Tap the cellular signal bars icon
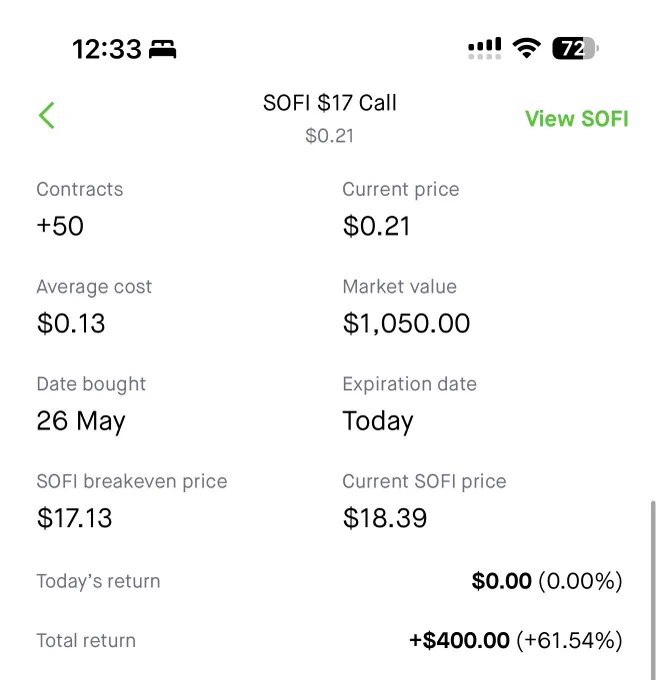Viewport: 660px width, 680px height. (485, 48)
